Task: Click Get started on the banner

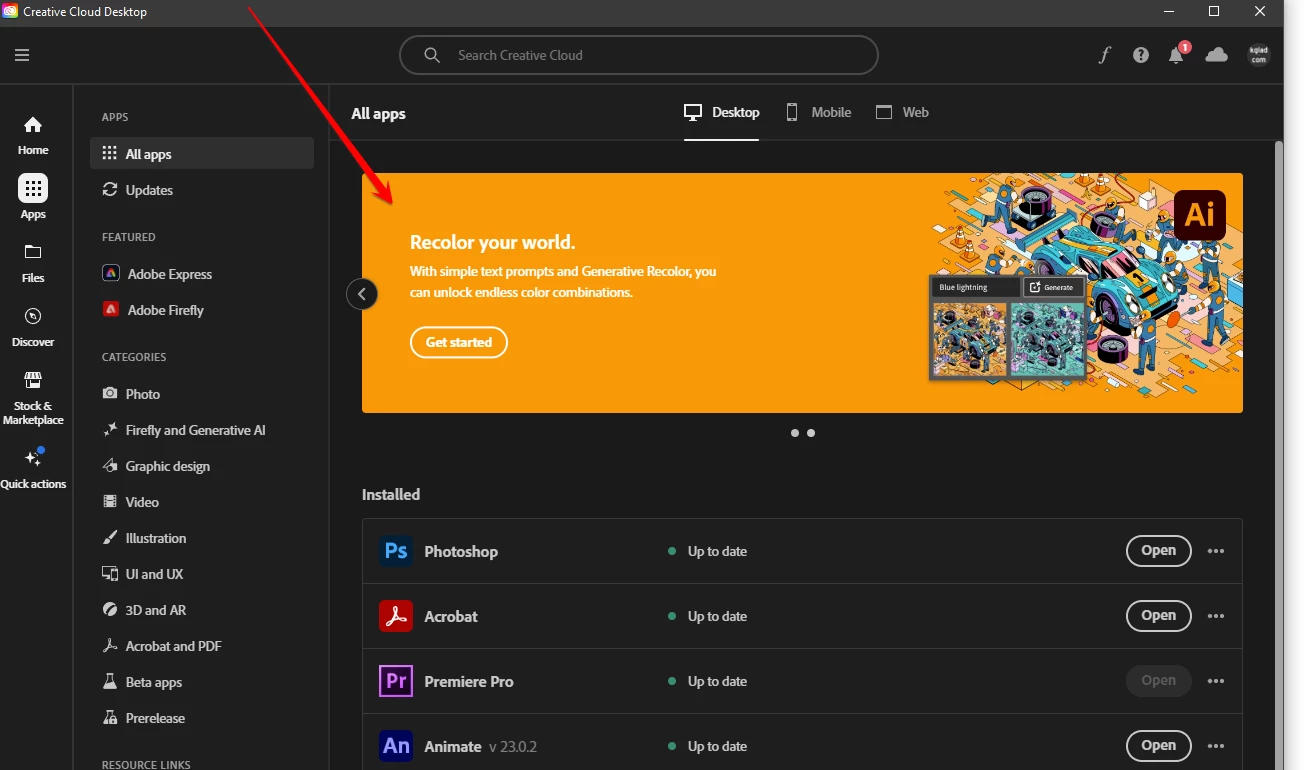Action: (459, 342)
